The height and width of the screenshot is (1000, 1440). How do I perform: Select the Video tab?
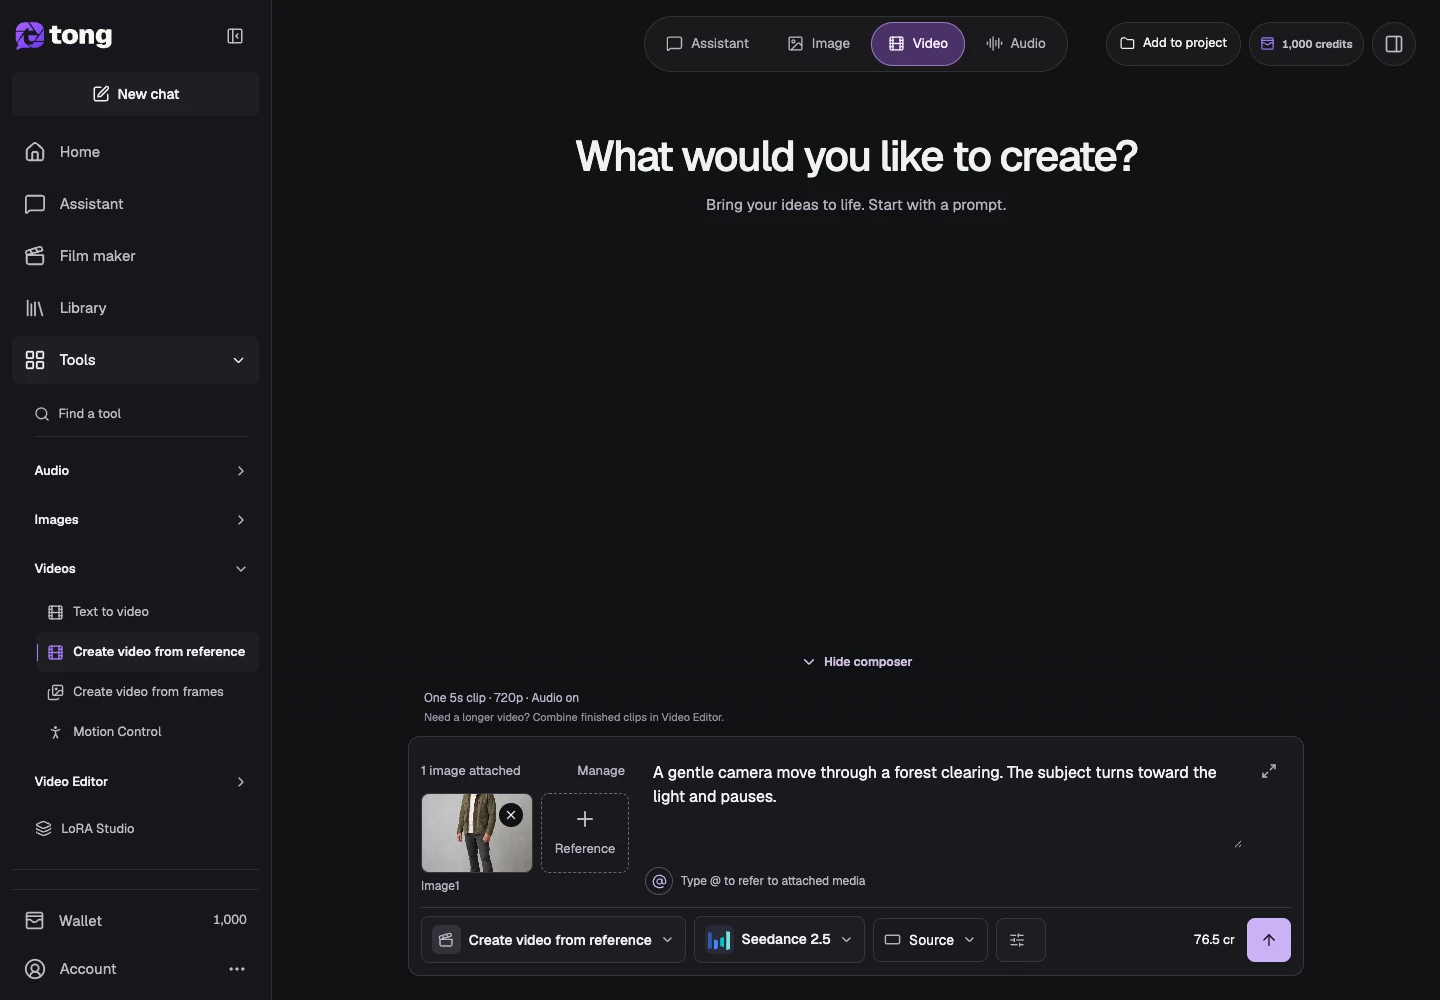[918, 44]
